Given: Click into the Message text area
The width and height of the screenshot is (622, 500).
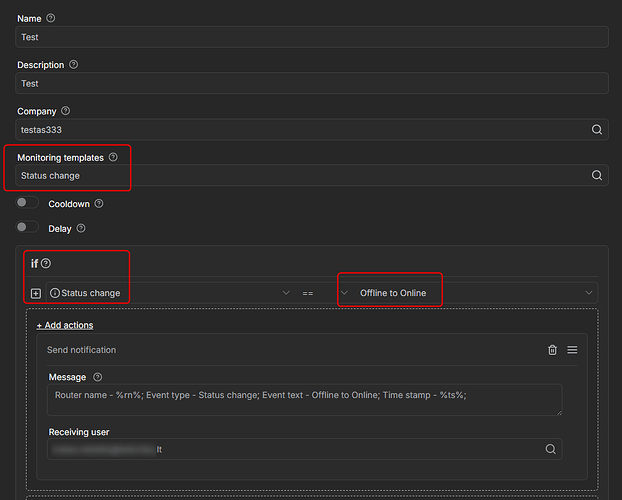Looking at the screenshot, I should point(305,400).
